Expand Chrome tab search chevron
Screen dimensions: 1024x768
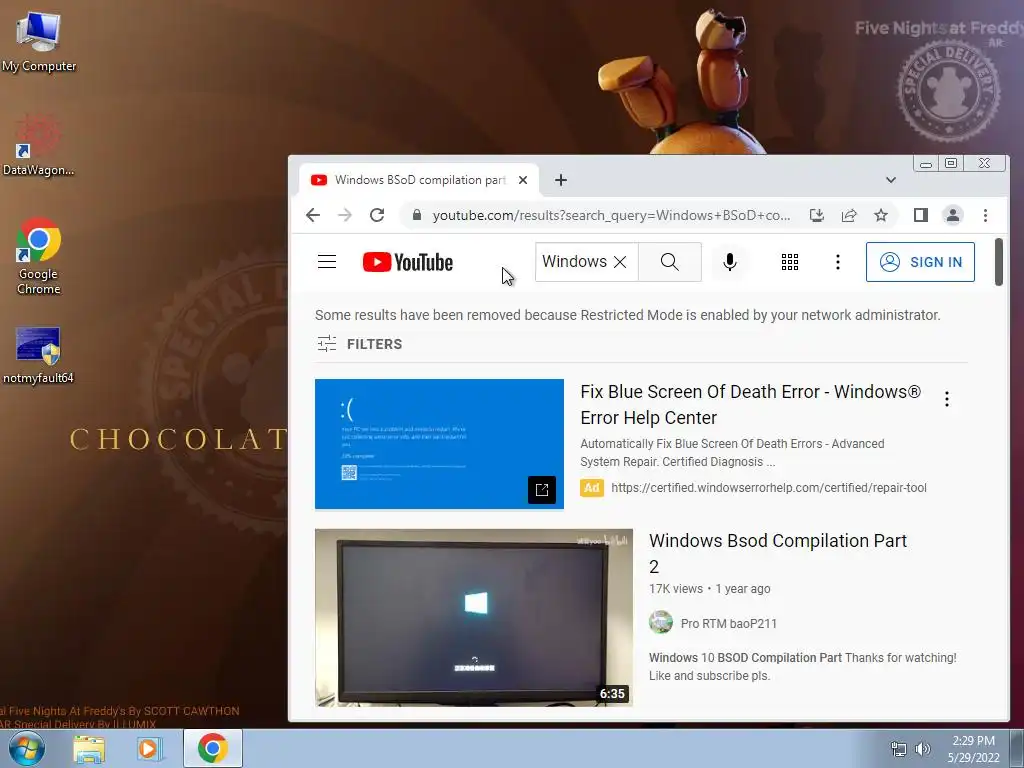(891, 180)
